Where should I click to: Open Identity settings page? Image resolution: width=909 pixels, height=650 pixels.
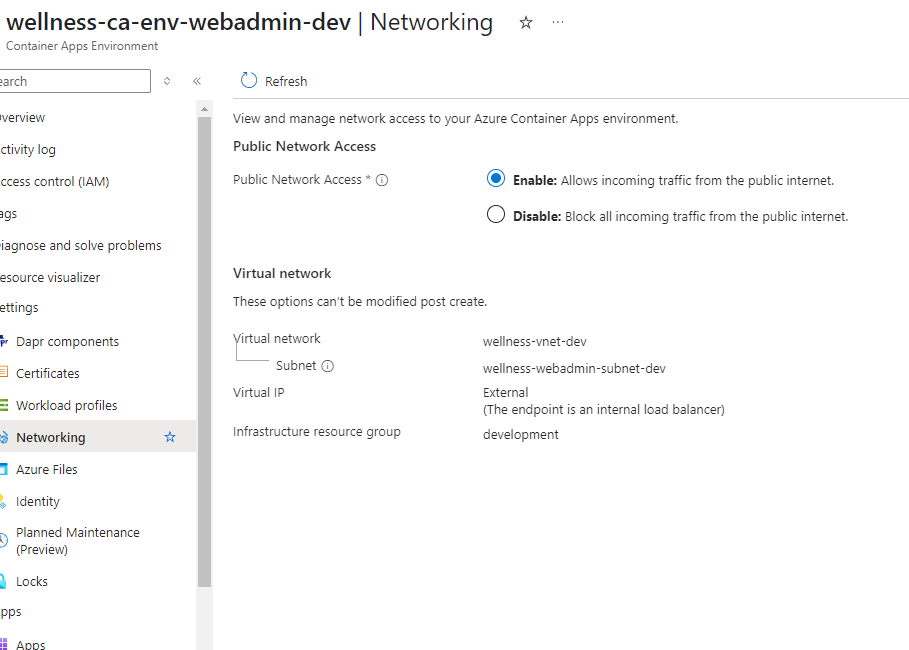38,502
